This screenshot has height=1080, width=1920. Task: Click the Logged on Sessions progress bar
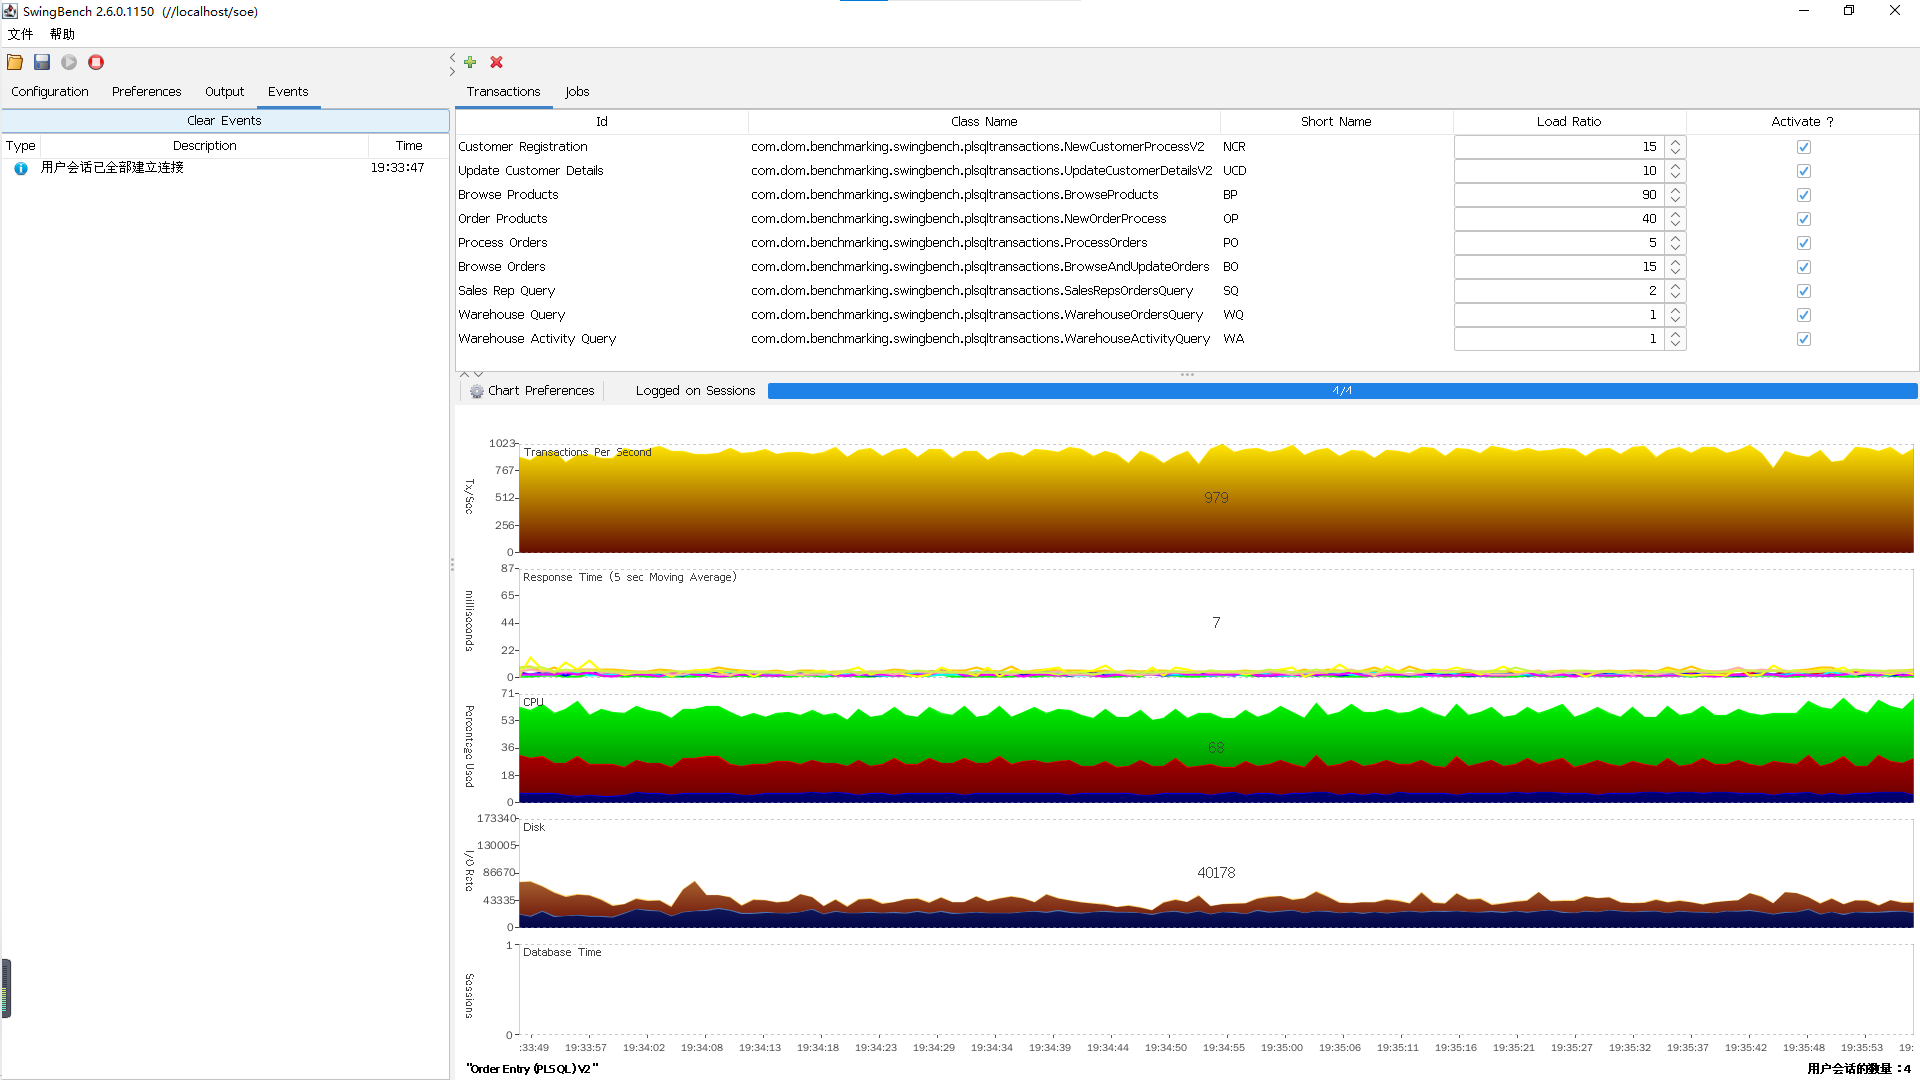[1342, 391]
